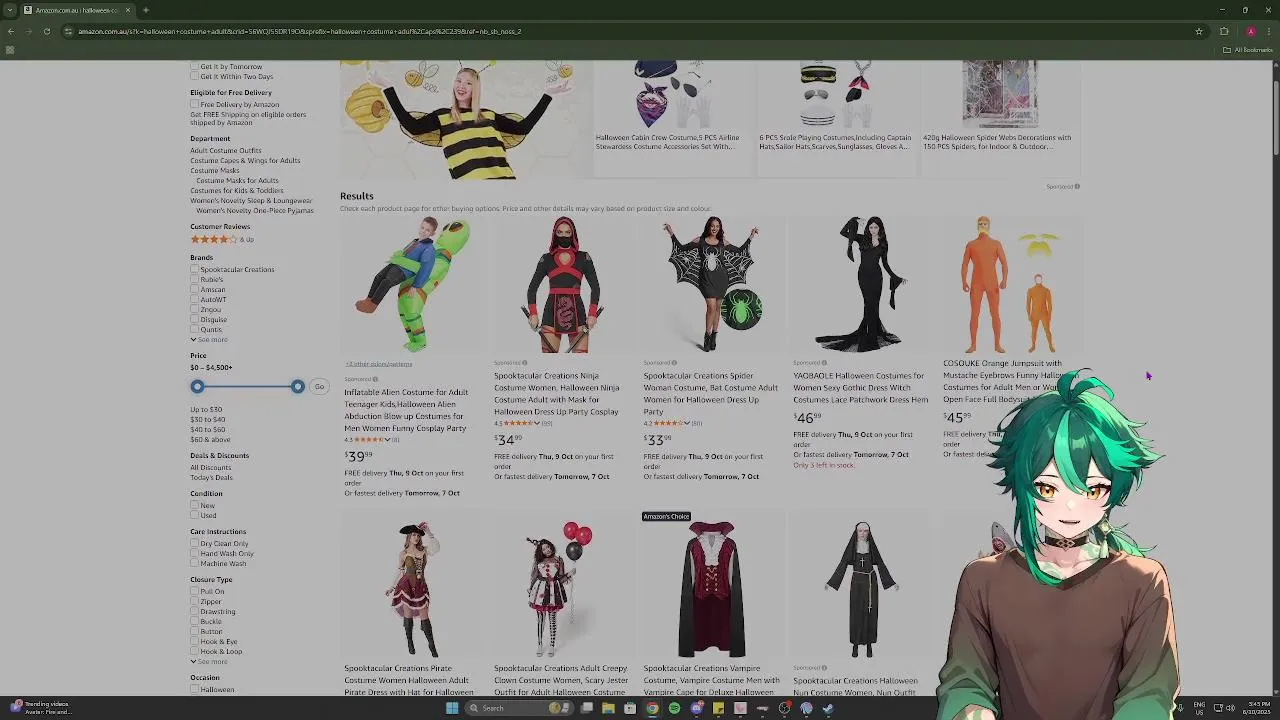The width and height of the screenshot is (1280, 720).
Task: Check the Zipper closure type filter
Action: click(x=194, y=601)
